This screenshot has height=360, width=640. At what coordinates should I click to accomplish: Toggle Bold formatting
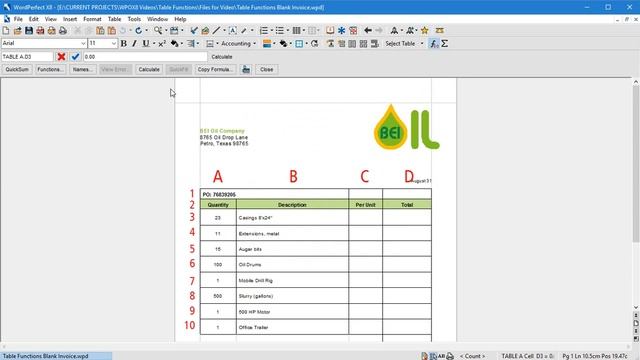pyautogui.click(x=124, y=43)
